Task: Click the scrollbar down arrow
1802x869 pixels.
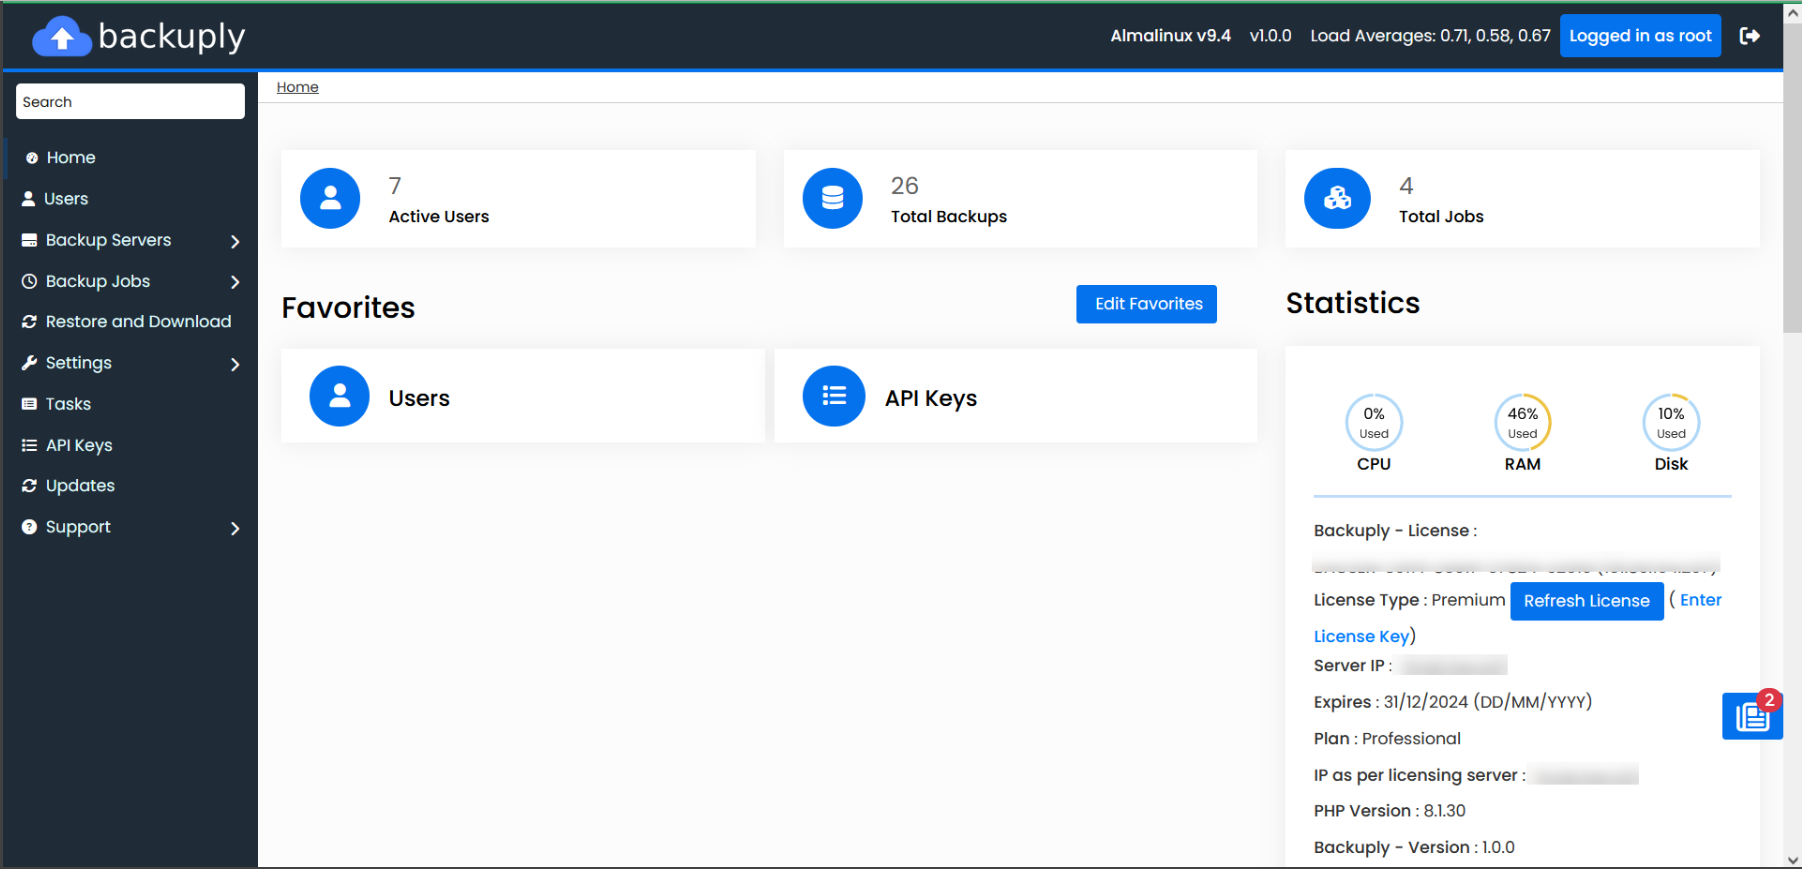Action: (x=1792, y=860)
